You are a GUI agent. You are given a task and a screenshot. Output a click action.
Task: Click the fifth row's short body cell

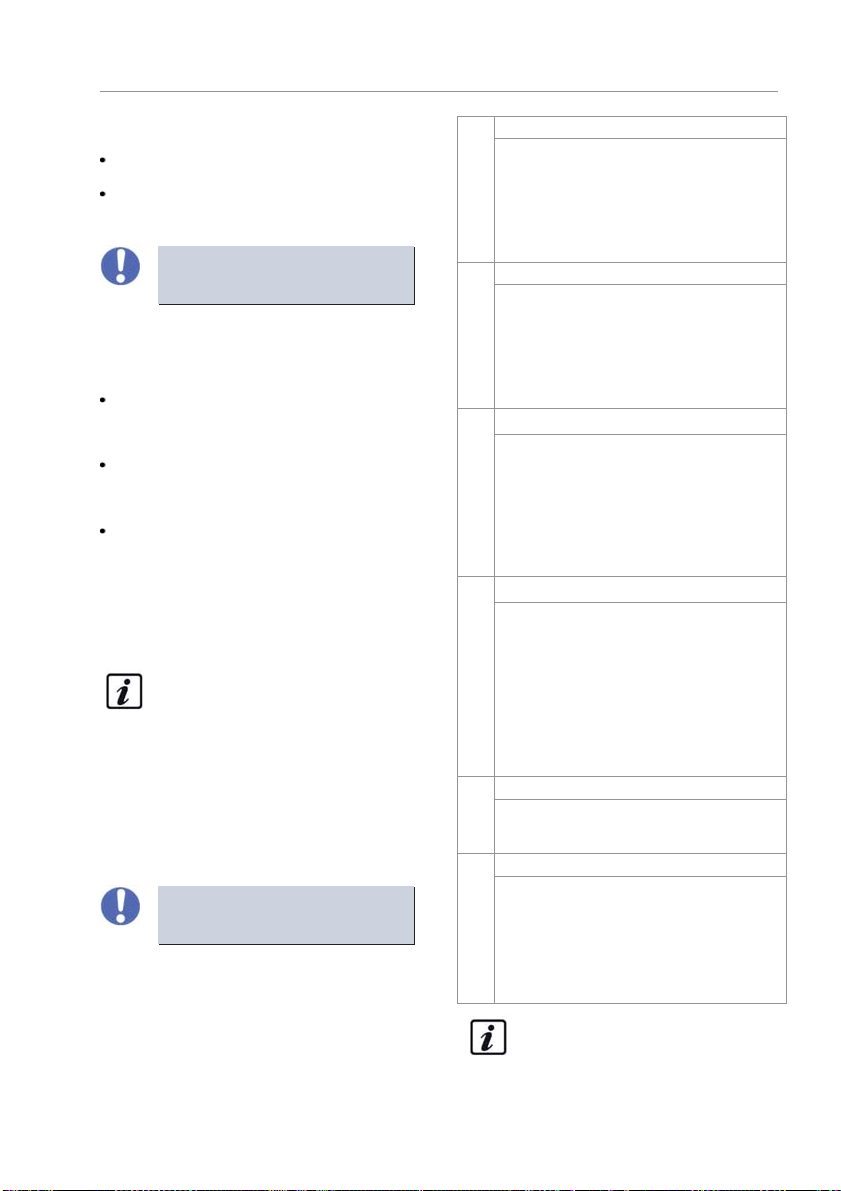coord(640,826)
